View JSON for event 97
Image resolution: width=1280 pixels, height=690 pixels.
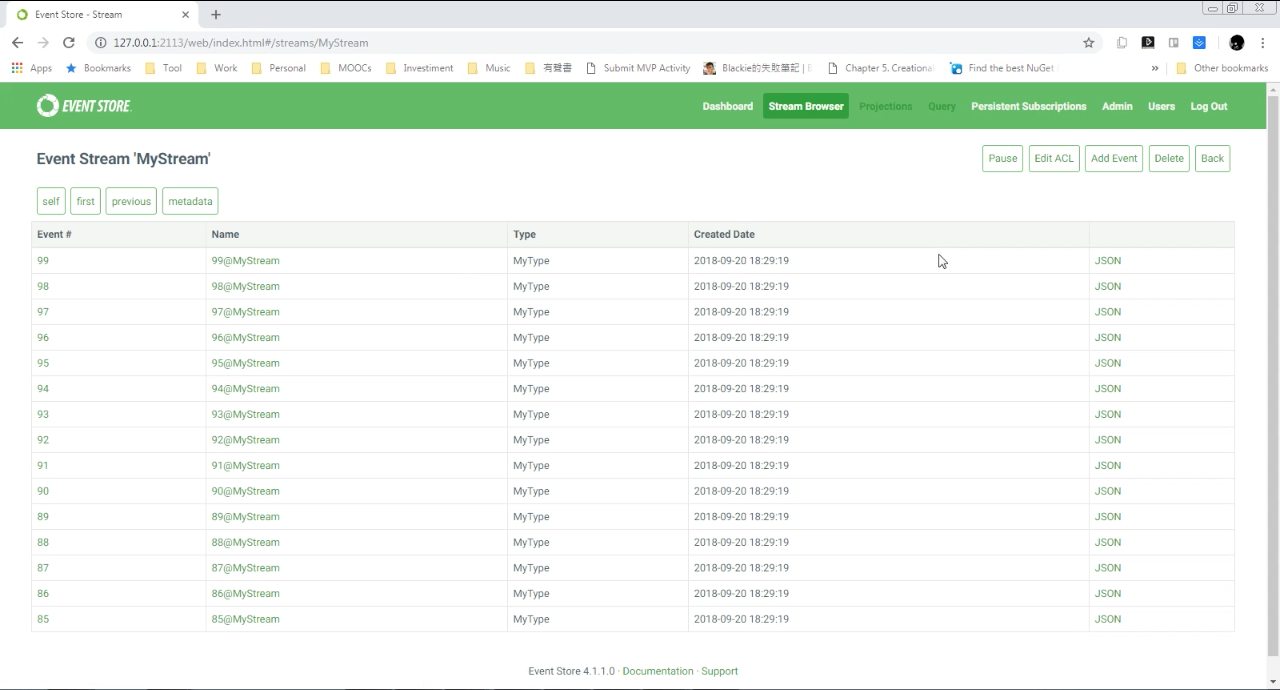click(x=1108, y=312)
